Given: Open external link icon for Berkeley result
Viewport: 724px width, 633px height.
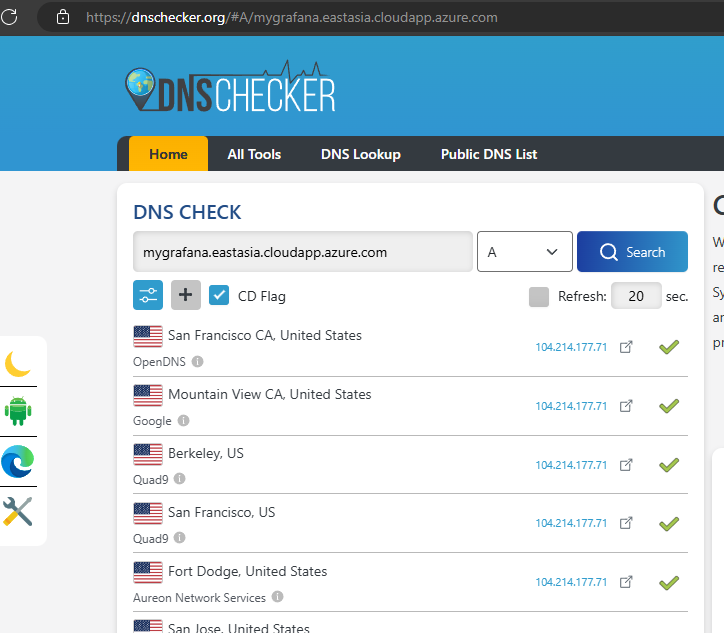Looking at the screenshot, I should point(626,464).
